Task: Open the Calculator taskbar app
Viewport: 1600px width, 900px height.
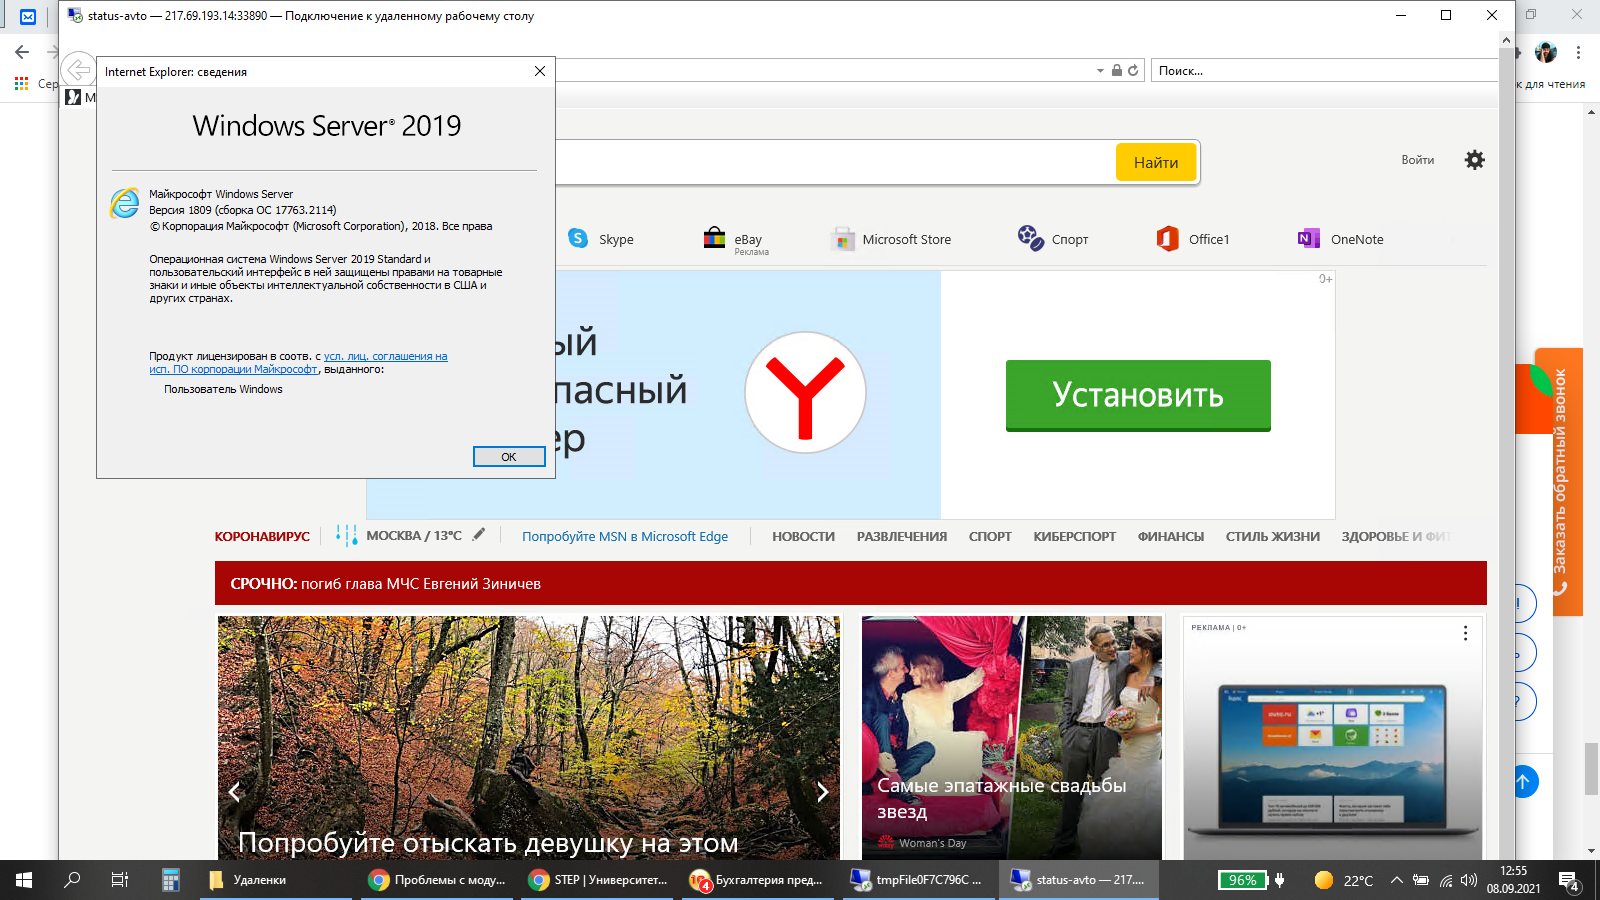Action: click(x=171, y=880)
